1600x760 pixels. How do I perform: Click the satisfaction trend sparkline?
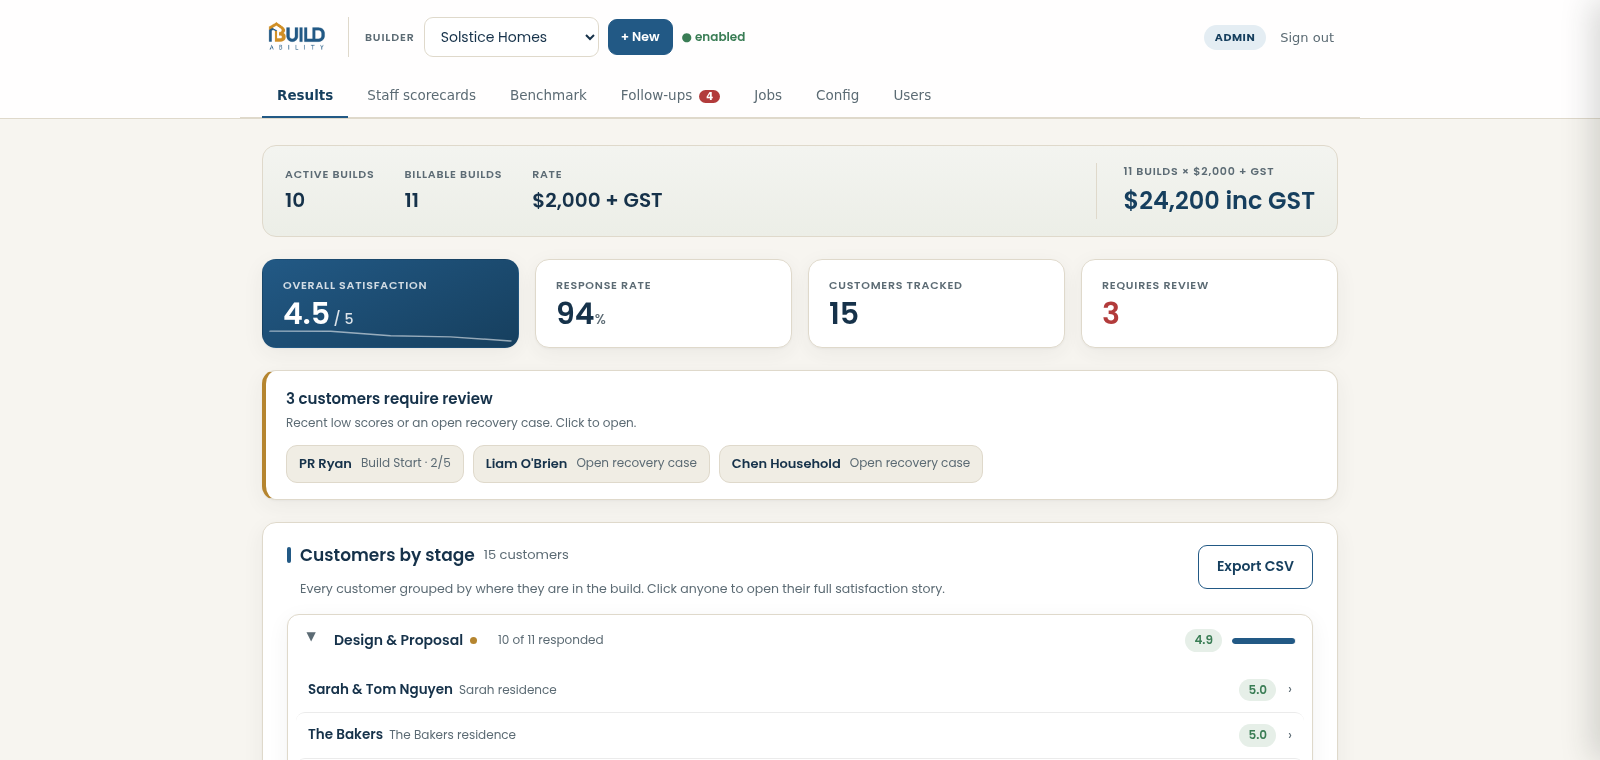click(390, 336)
